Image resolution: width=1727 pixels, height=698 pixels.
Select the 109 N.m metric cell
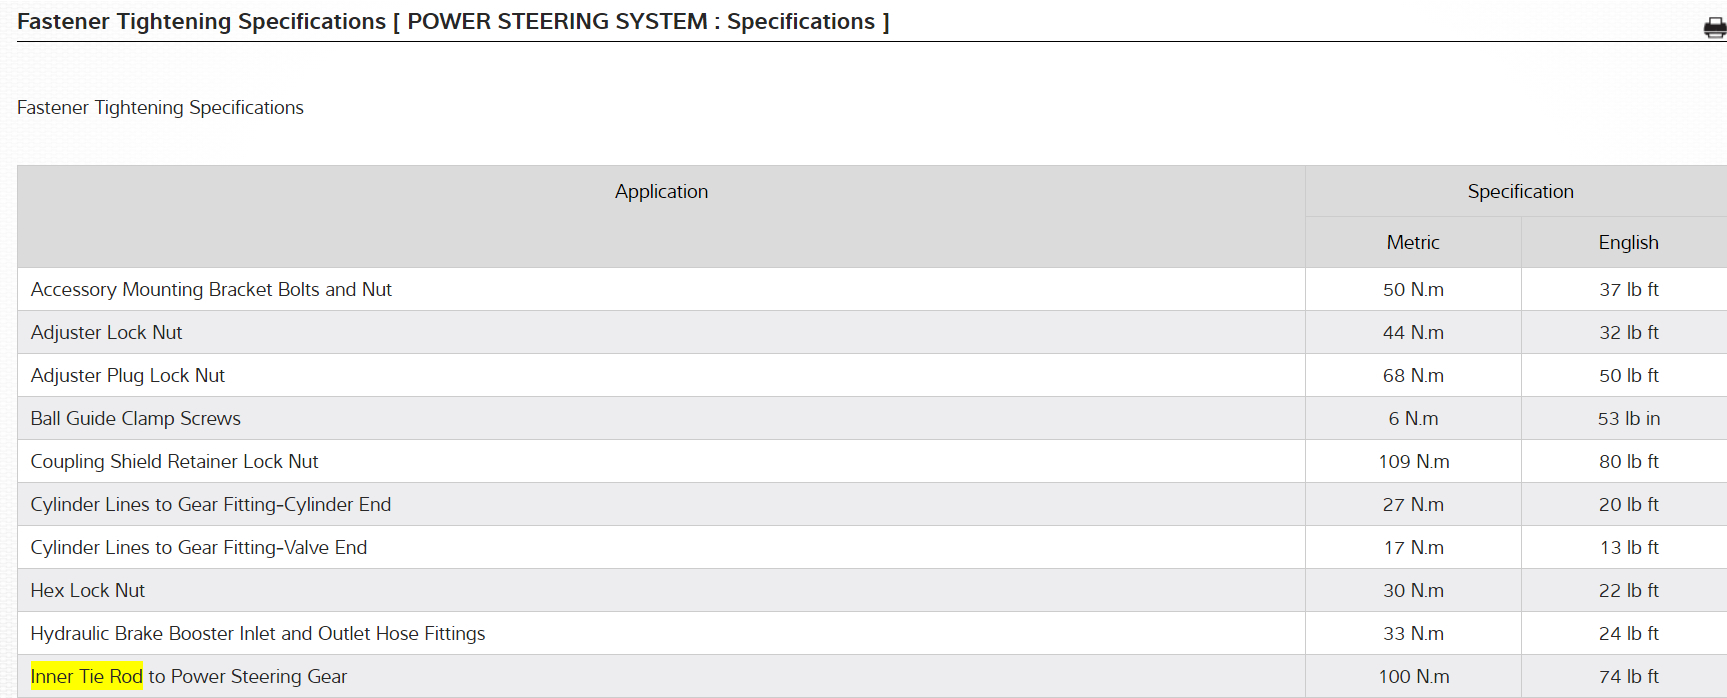click(1413, 462)
